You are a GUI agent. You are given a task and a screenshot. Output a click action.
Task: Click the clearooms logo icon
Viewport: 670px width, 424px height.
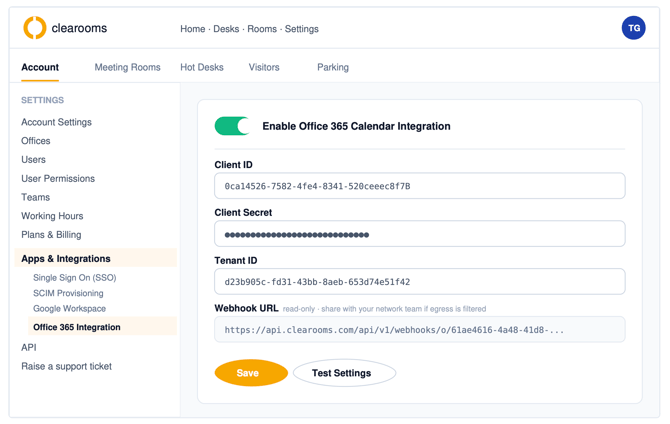click(35, 28)
